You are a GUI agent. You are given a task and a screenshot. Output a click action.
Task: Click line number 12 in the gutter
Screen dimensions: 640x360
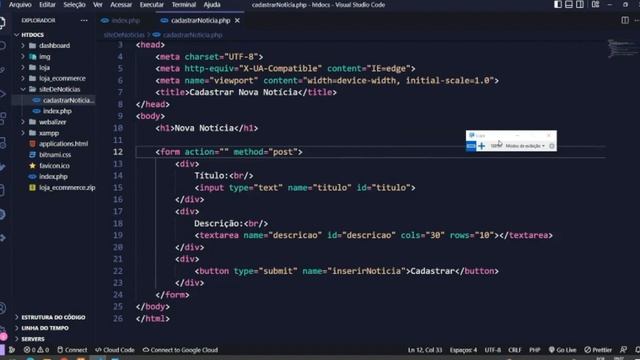click(x=118, y=152)
